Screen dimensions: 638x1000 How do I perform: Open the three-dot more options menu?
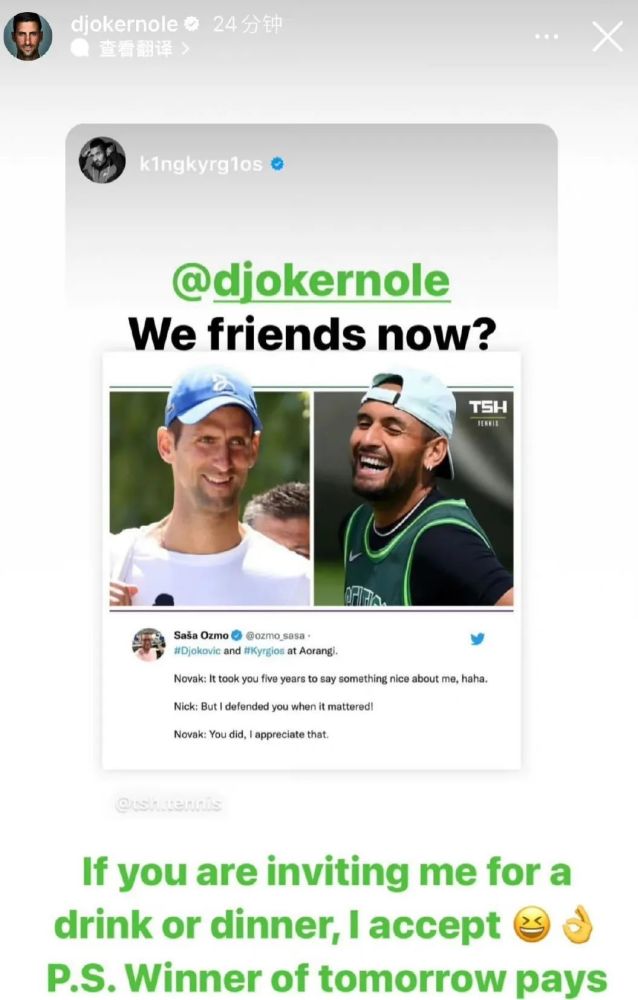tap(546, 36)
